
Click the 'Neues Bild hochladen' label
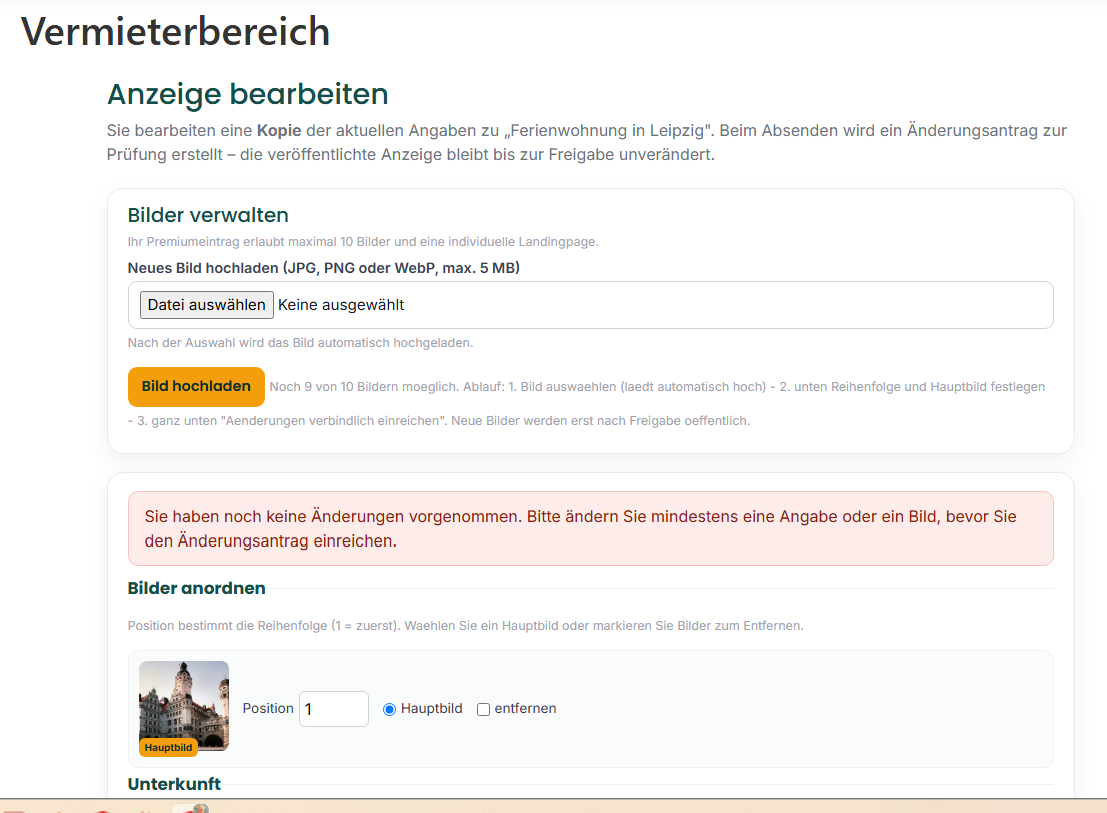[323, 268]
